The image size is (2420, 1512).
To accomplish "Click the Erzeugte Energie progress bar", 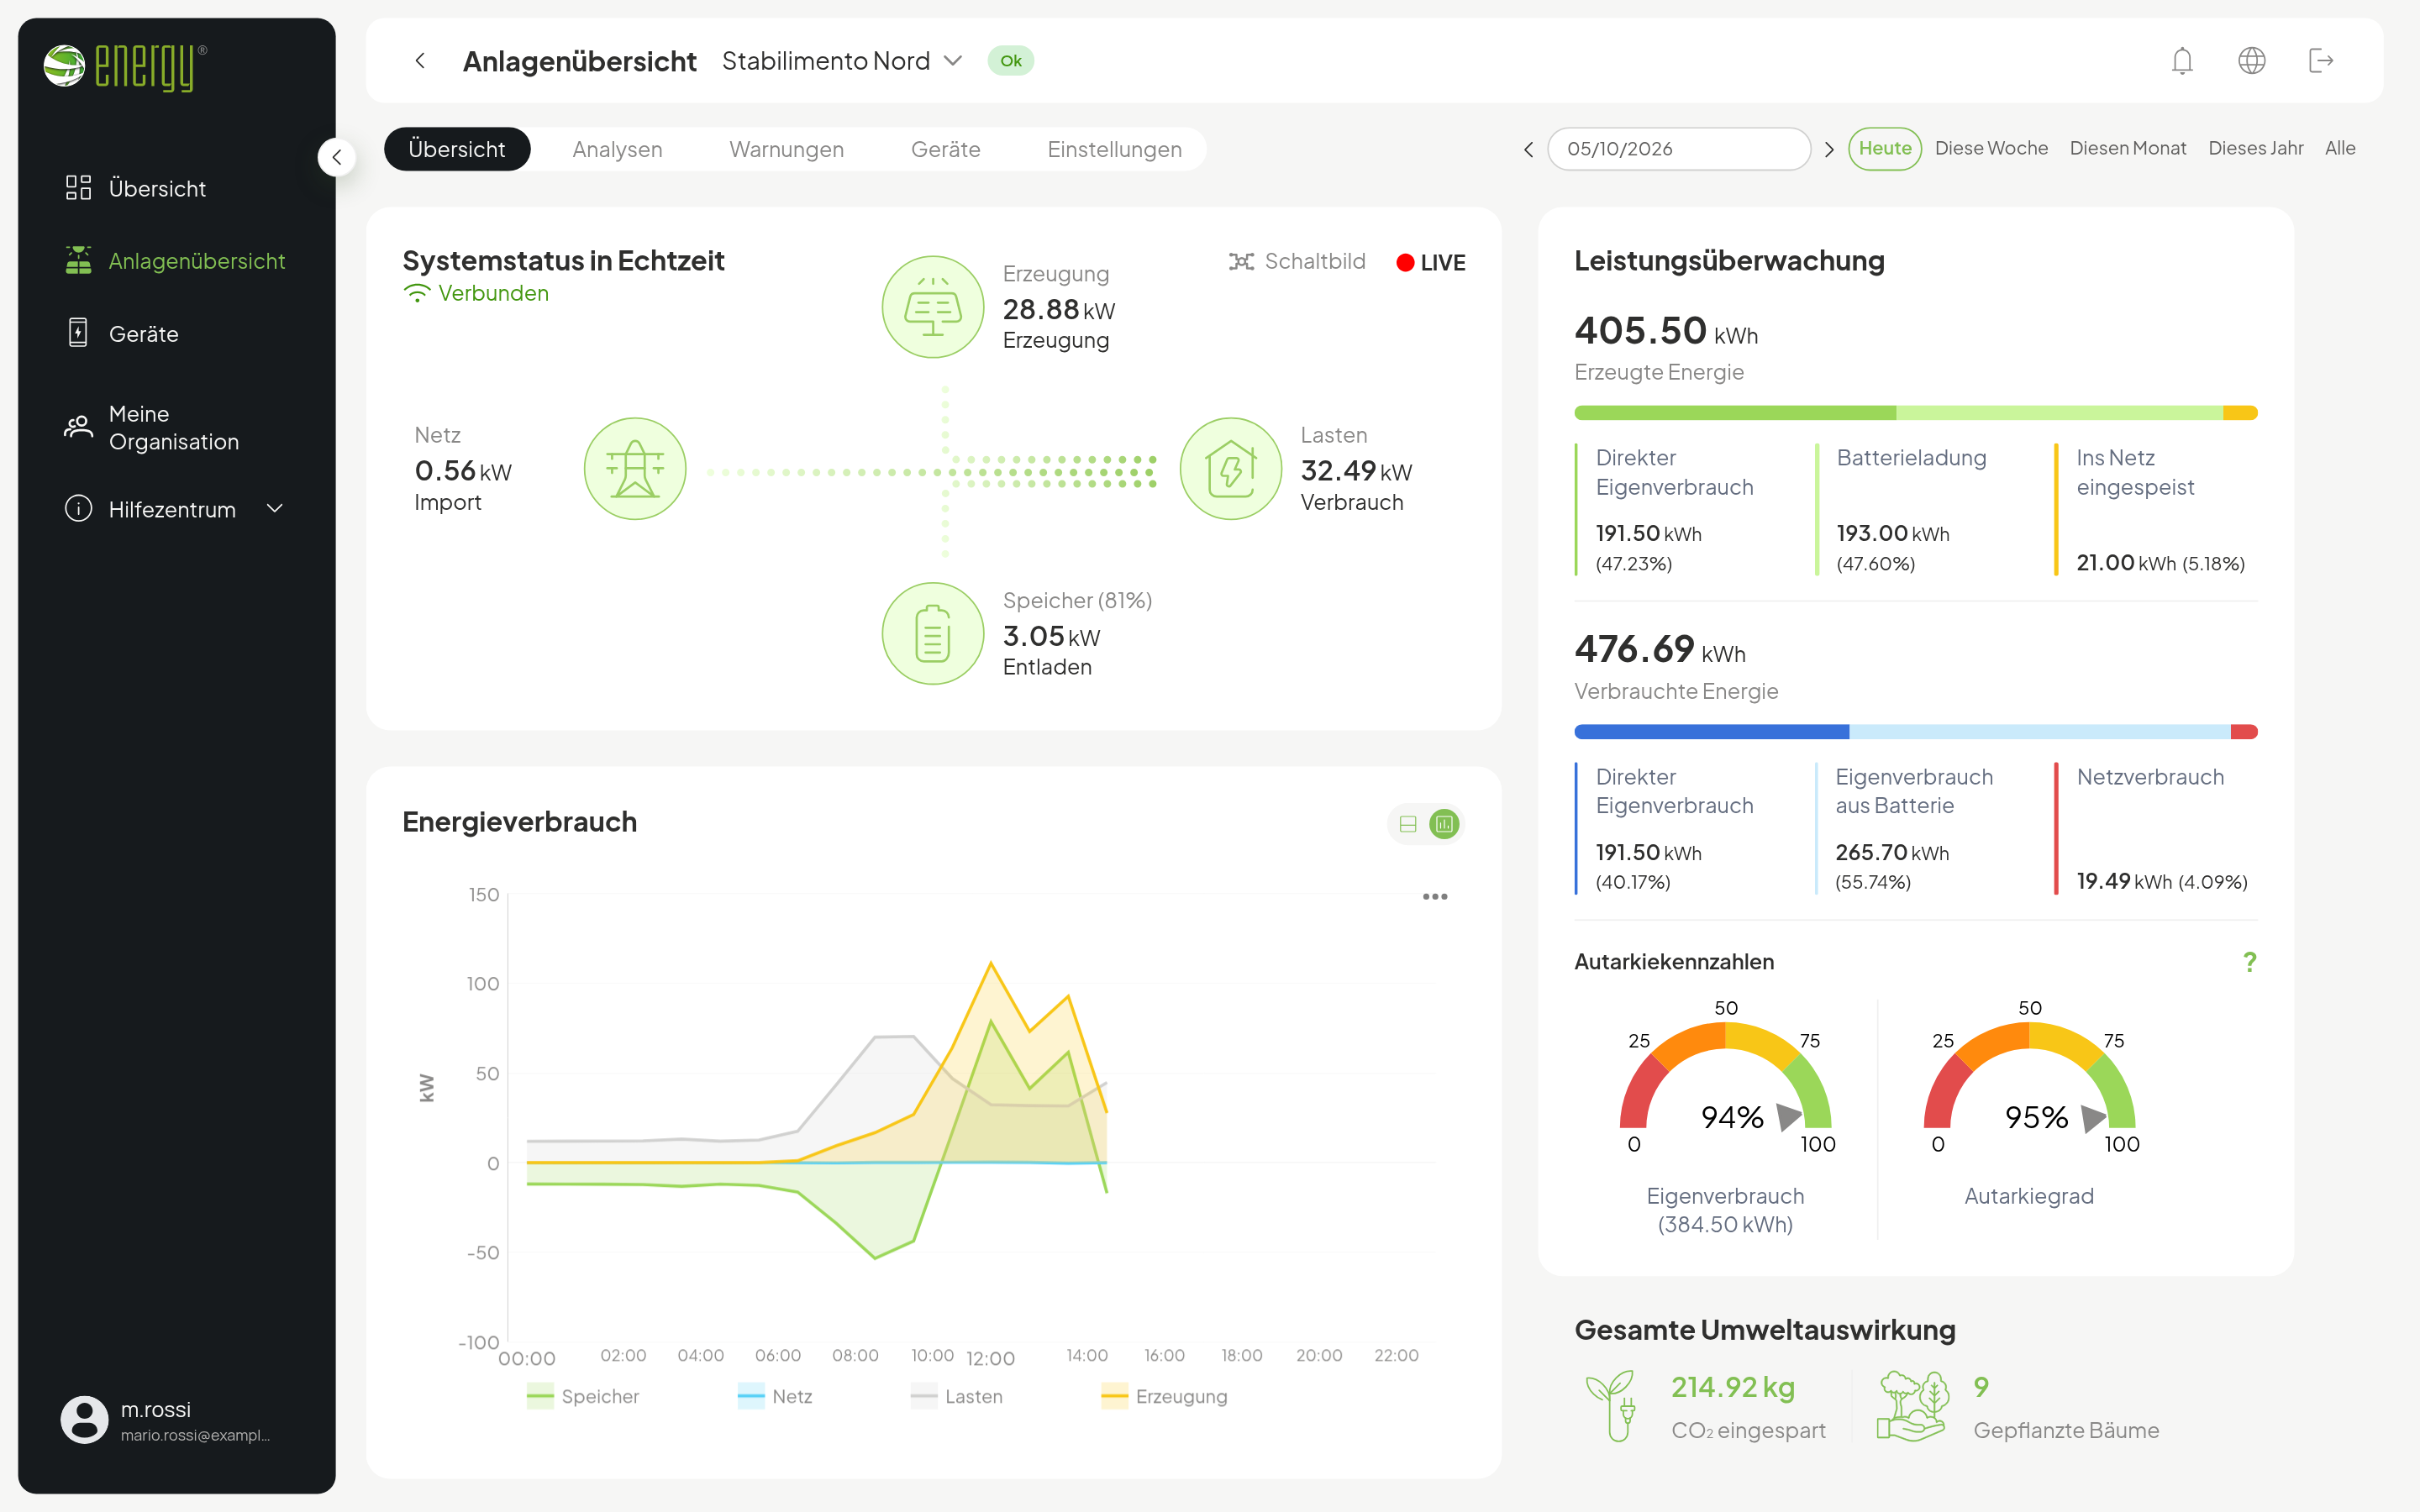I will (1915, 413).
